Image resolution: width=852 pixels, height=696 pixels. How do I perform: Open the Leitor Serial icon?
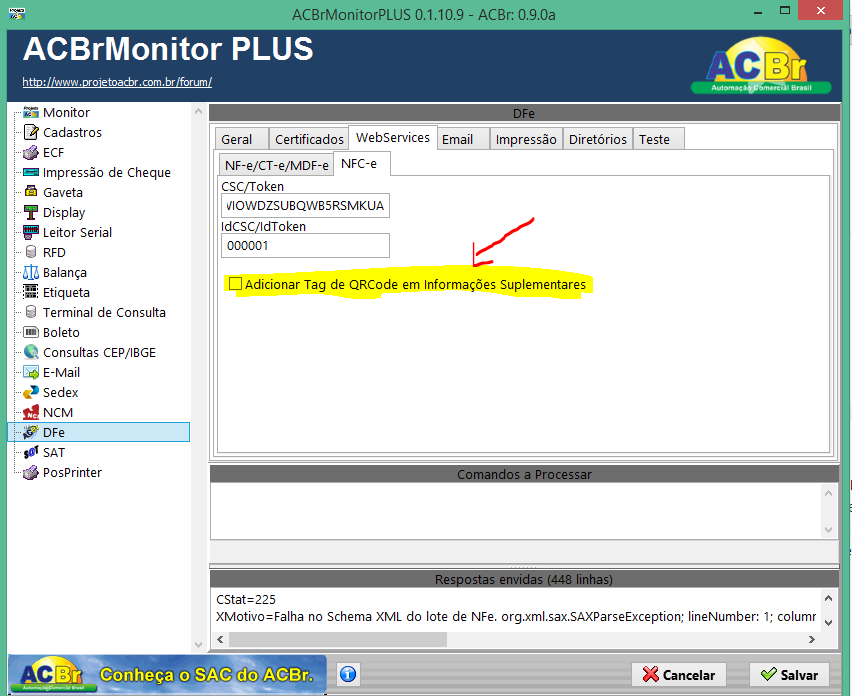tap(31, 232)
